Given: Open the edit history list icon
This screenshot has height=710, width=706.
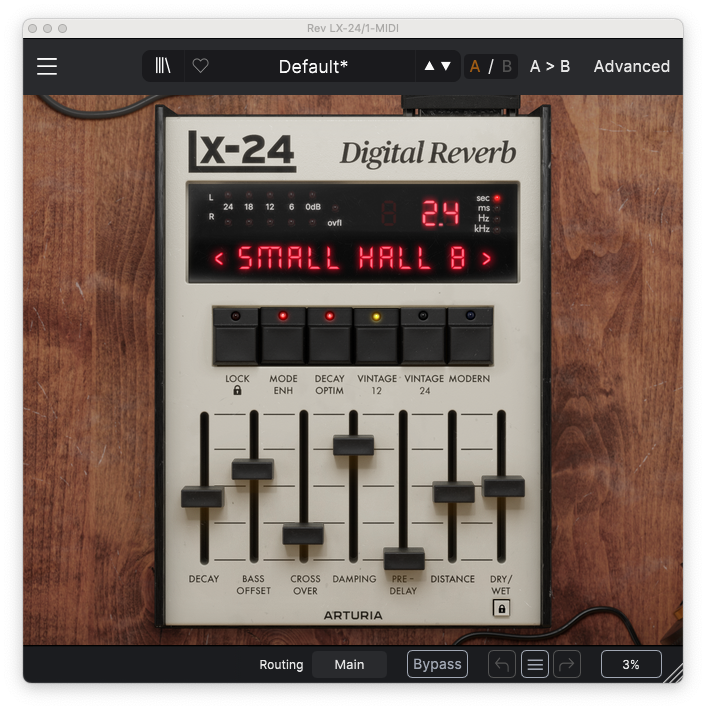Looking at the screenshot, I should [x=534, y=664].
